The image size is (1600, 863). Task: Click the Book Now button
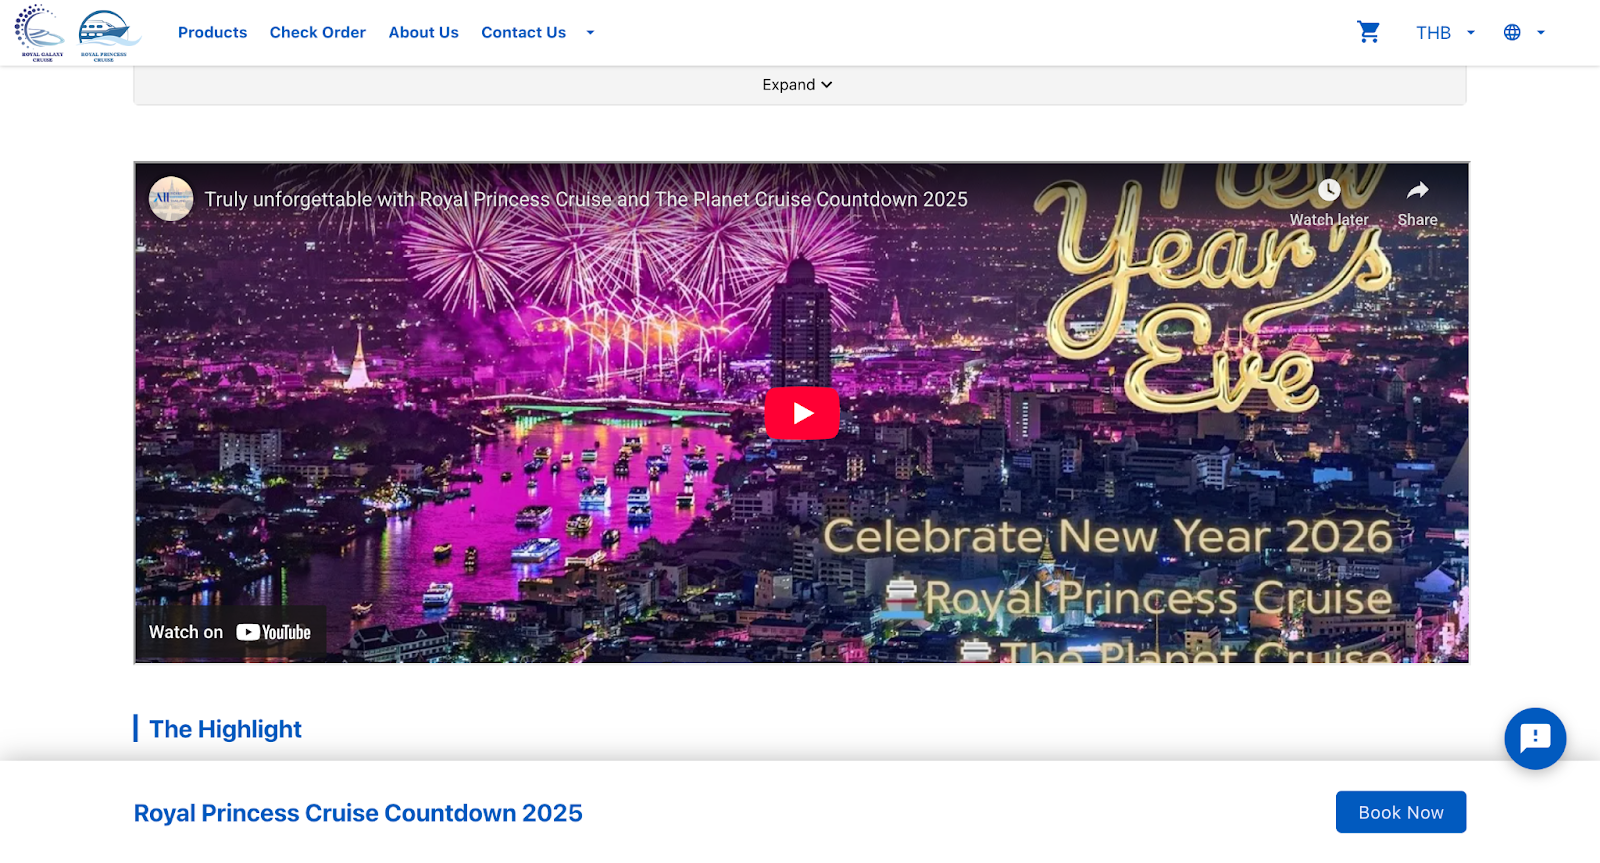point(1400,812)
